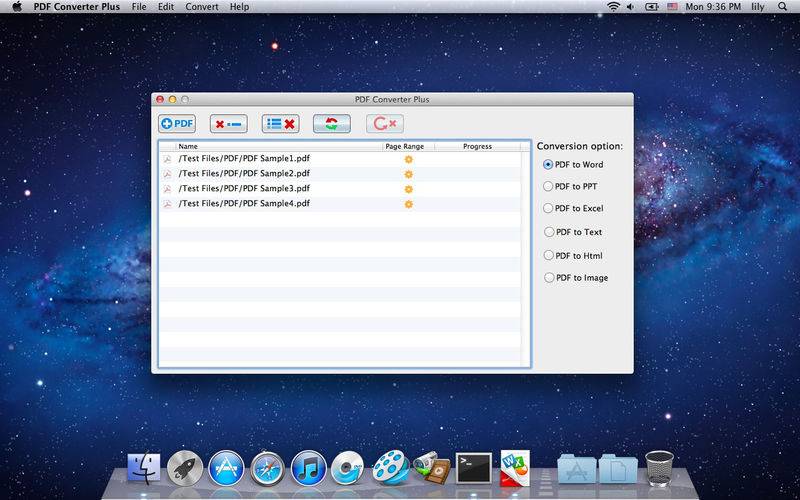Open the DVD disc app in Dock
Viewport: 800px width, 500px height.
pyautogui.click(x=348, y=468)
